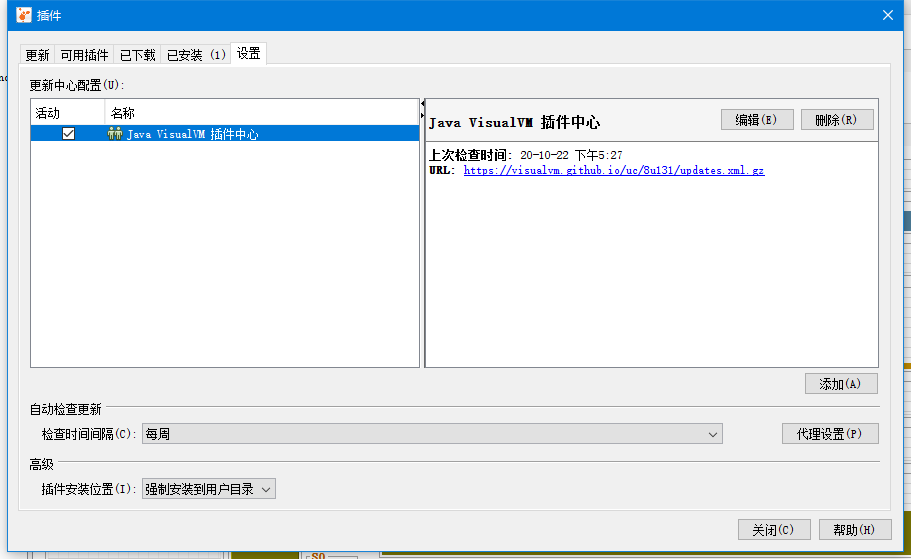Open the 已安装 (1) tab
The image size is (911, 559).
(196, 55)
